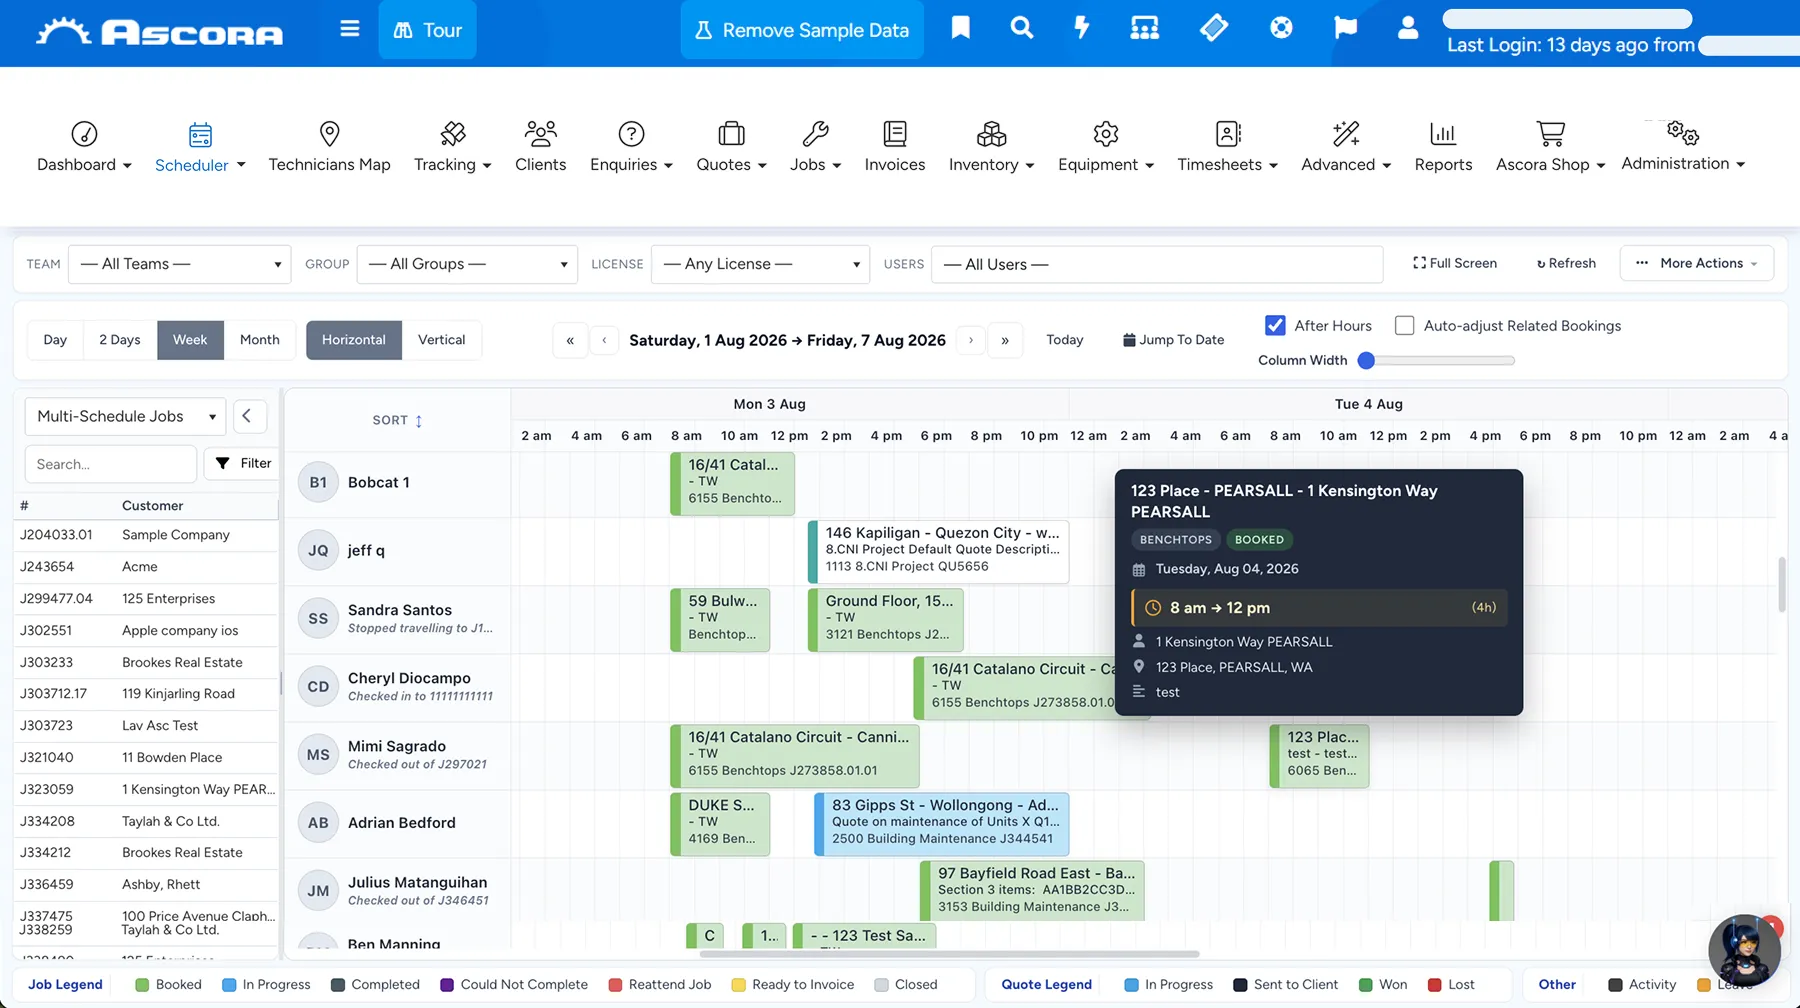Click the flag icon in header
Screen dimensions: 1800x1008
pyautogui.click(x=1345, y=28)
